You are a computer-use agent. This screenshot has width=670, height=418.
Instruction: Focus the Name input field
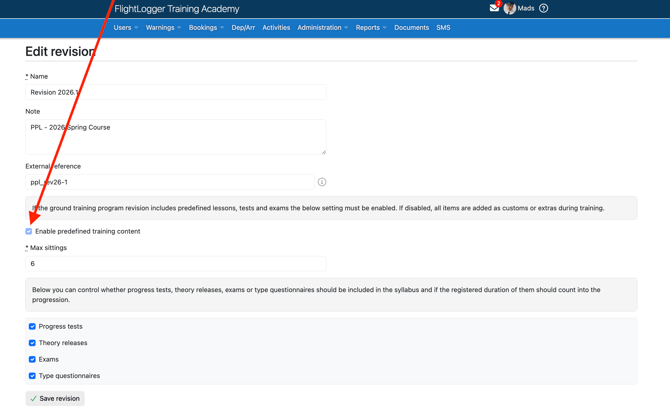click(x=176, y=92)
